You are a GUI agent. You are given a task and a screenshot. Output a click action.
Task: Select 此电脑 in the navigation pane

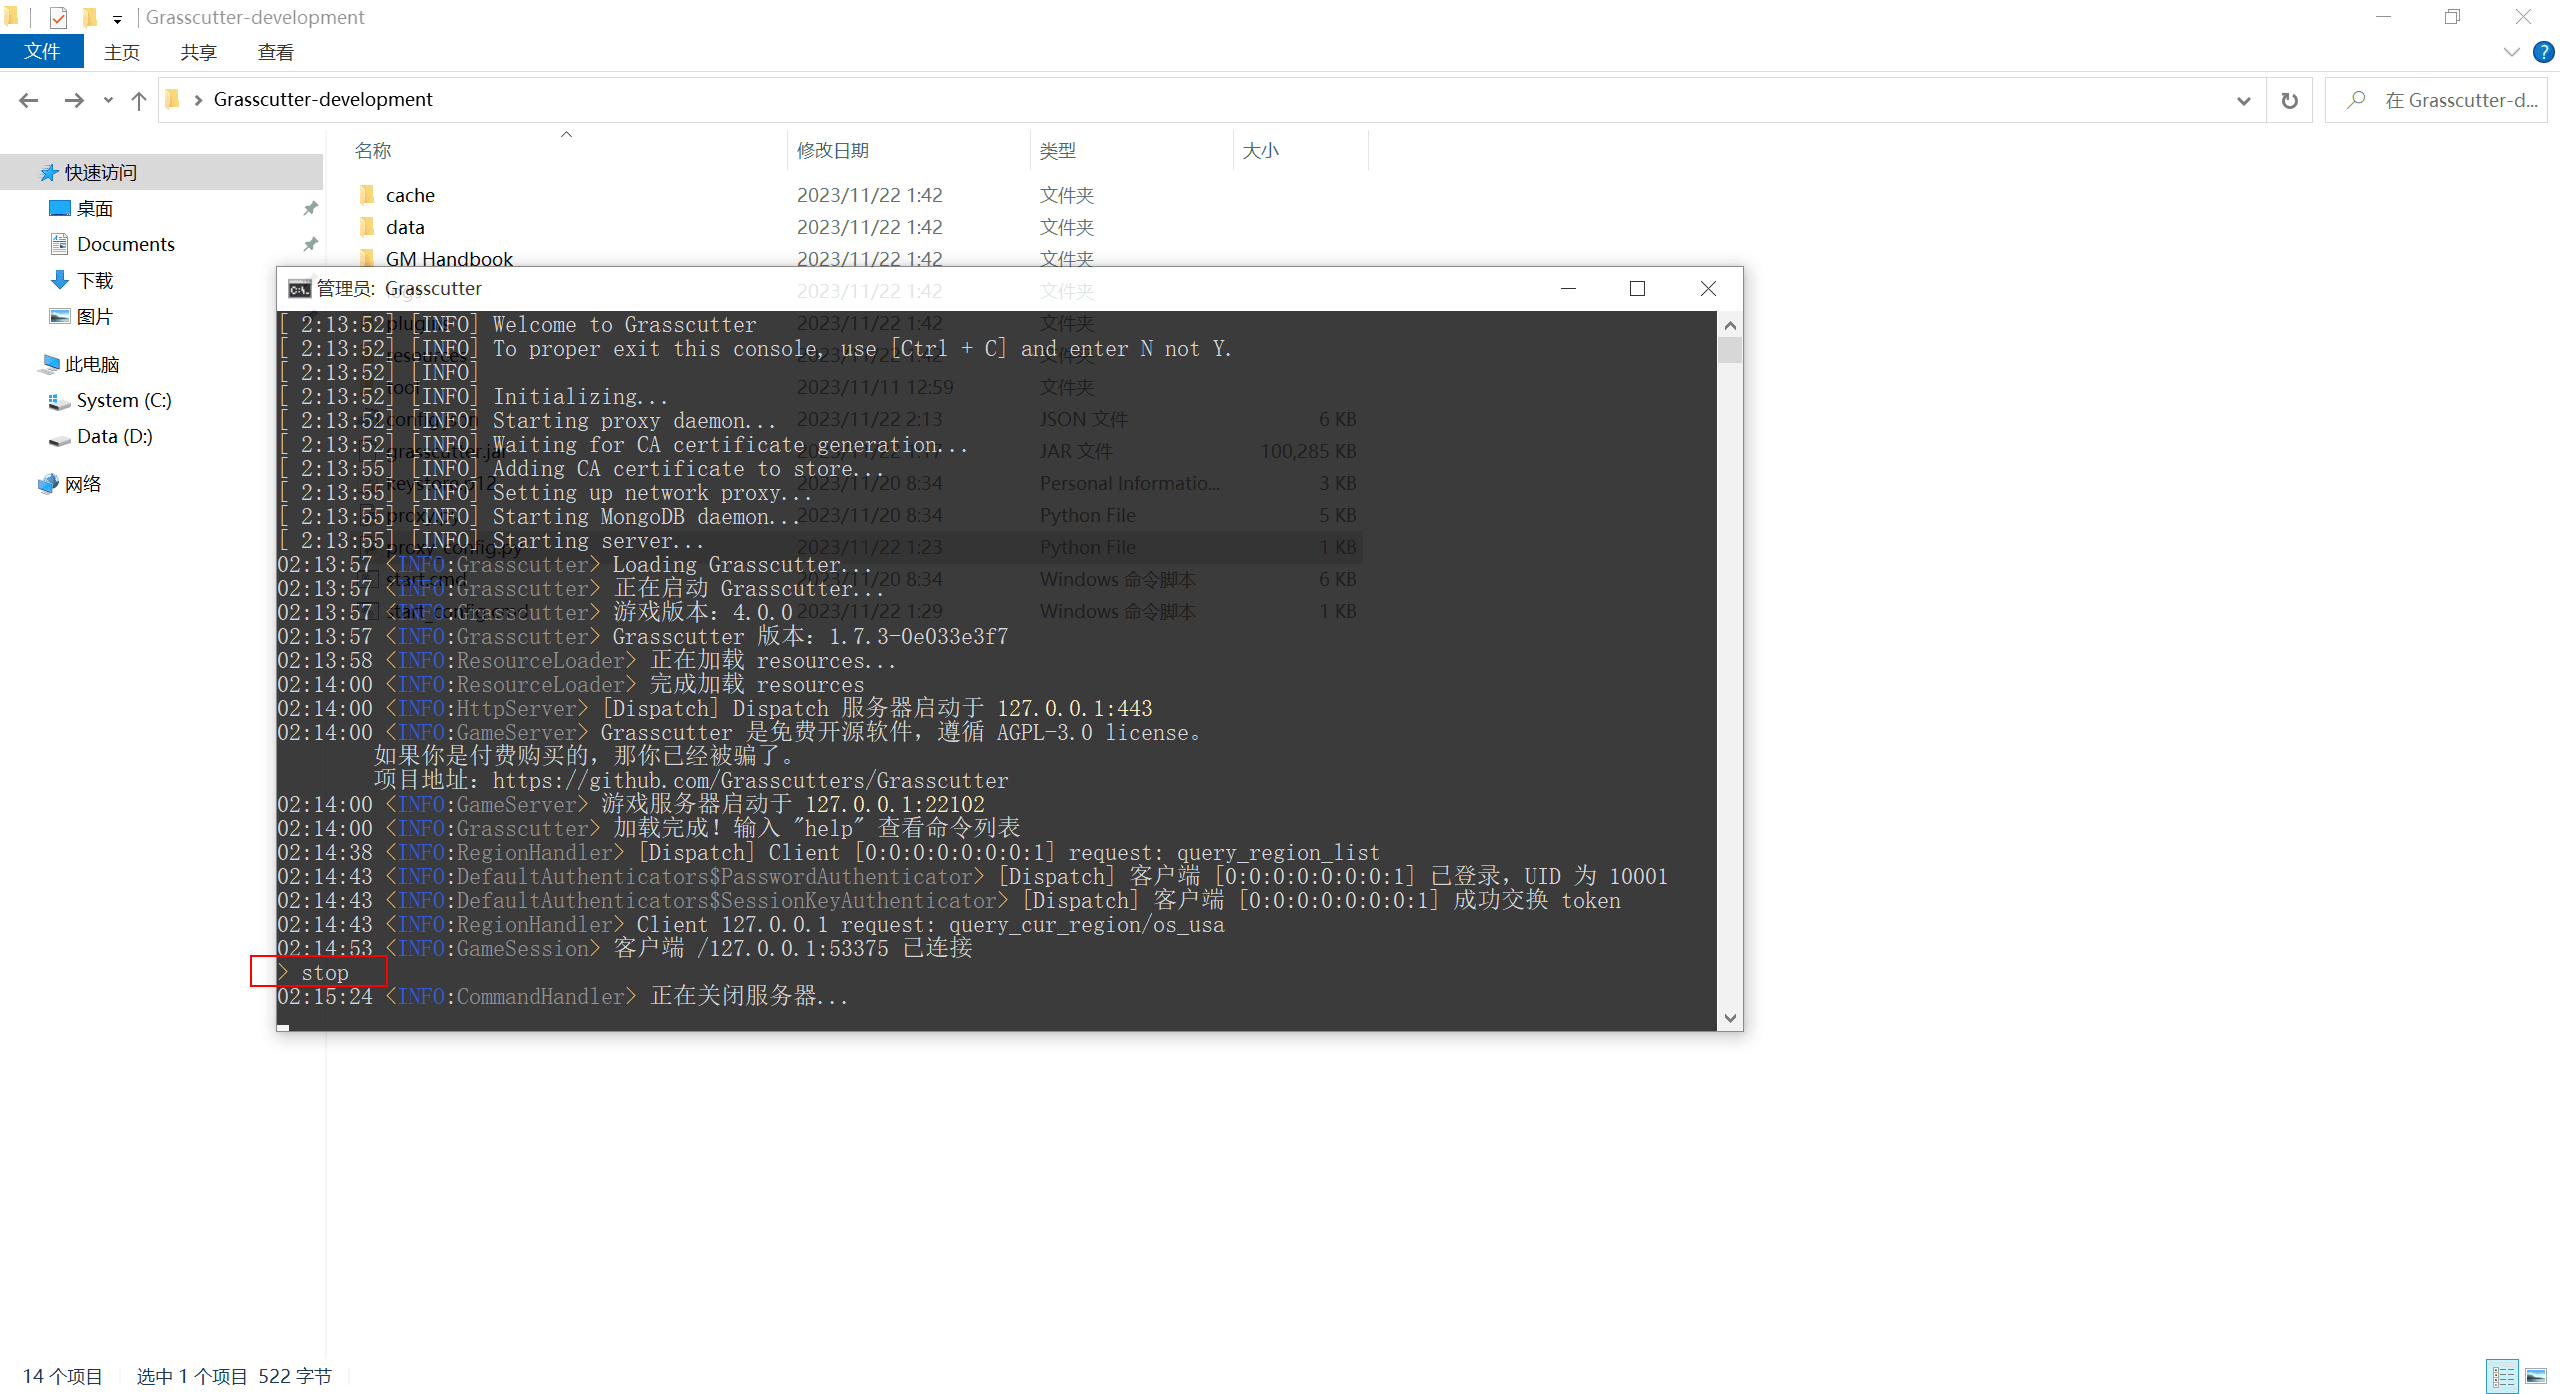92,364
